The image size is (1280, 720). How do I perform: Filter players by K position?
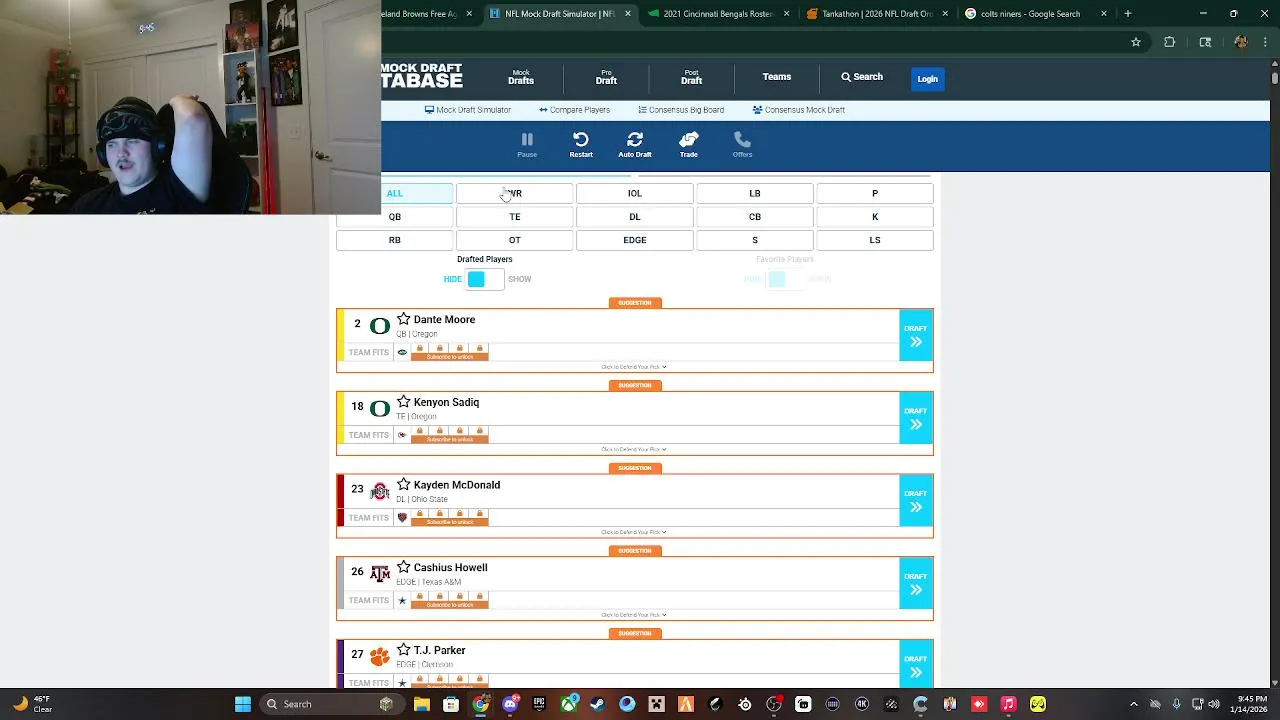(875, 217)
